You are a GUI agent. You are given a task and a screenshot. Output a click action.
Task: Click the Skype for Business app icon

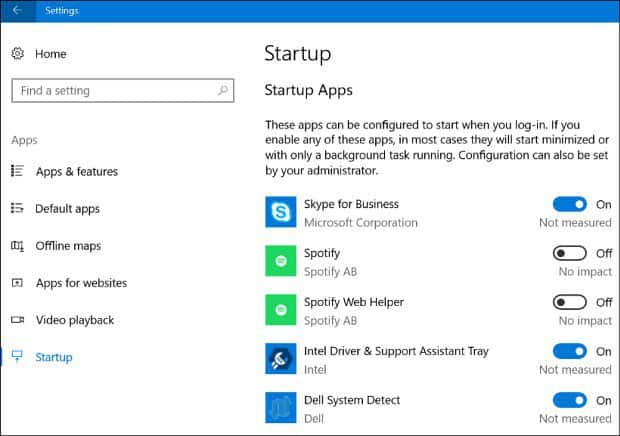pos(281,212)
